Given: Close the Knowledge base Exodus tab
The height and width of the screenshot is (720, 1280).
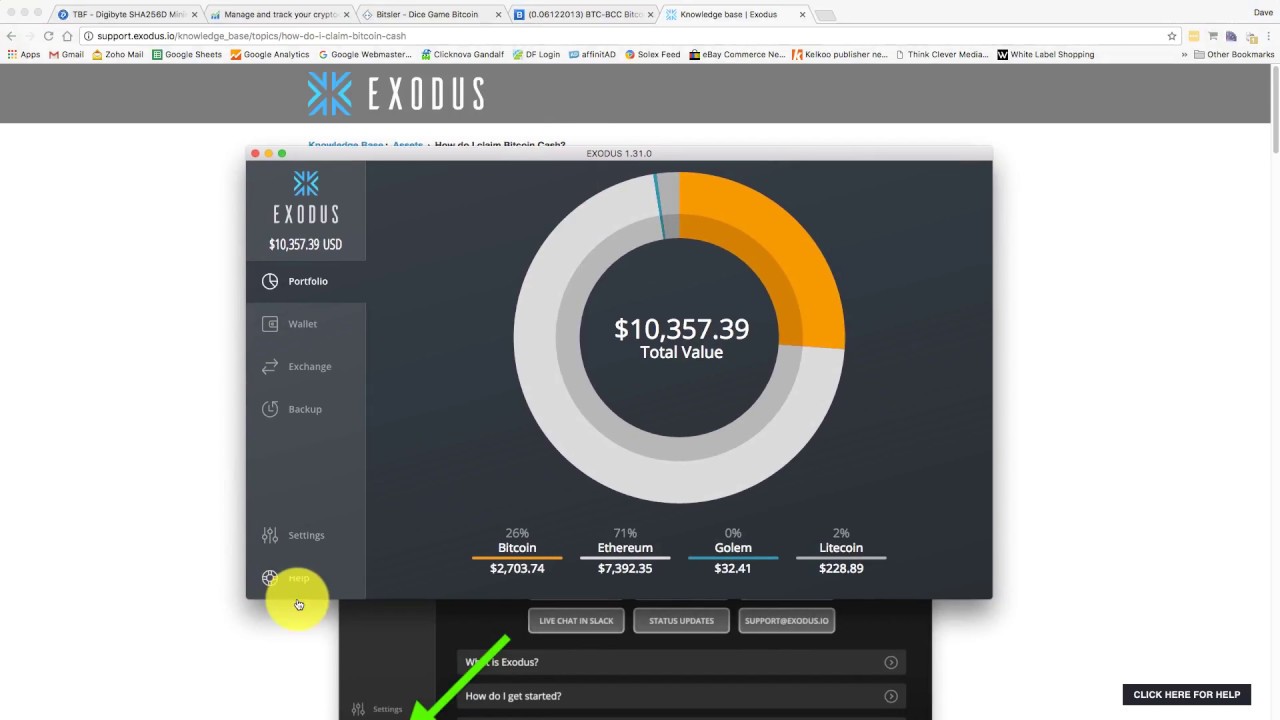Looking at the screenshot, I should coord(802,15).
